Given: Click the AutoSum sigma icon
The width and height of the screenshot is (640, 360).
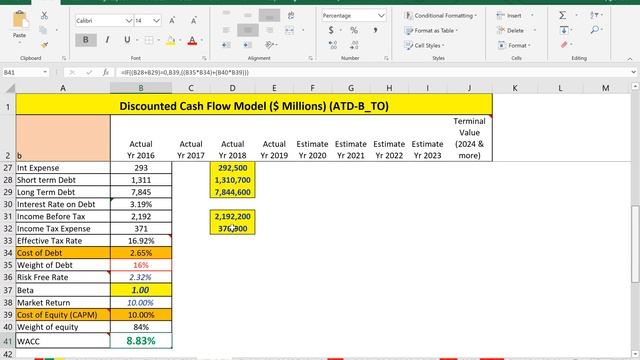Looking at the screenshot, I should click(562, 16).
